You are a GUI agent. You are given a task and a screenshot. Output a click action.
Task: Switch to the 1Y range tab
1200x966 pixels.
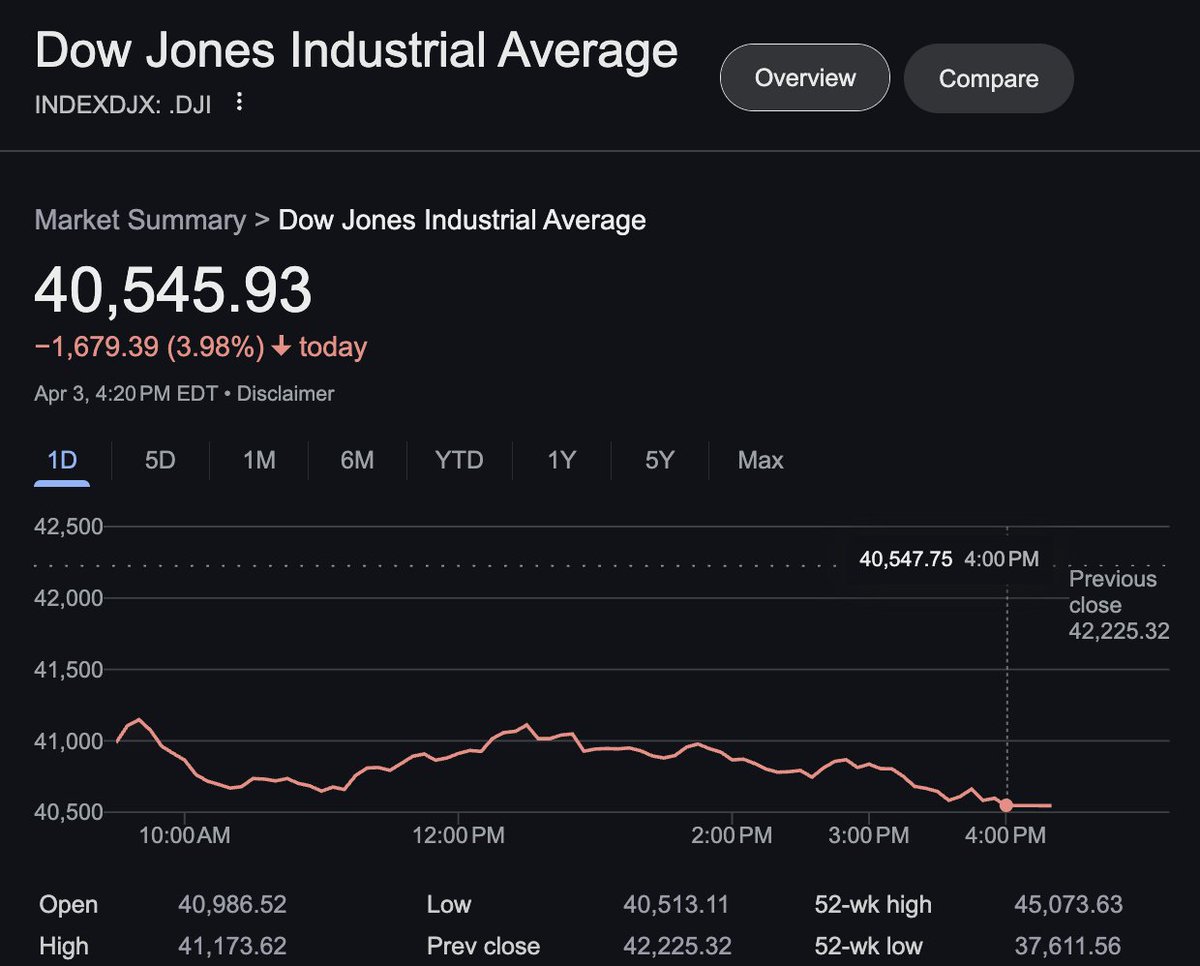(x=562, y=461)
